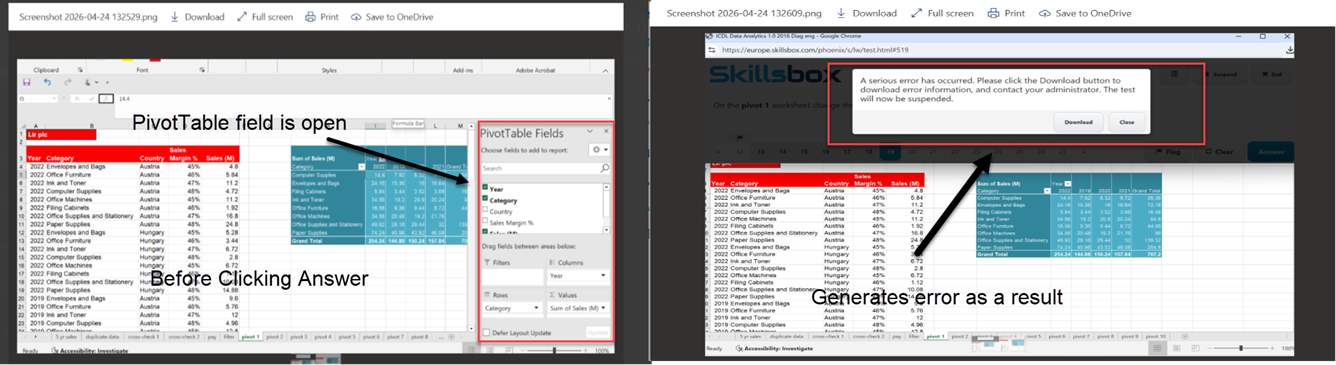Click the Save icon in Excel quick access toolbar

(26, 83)
